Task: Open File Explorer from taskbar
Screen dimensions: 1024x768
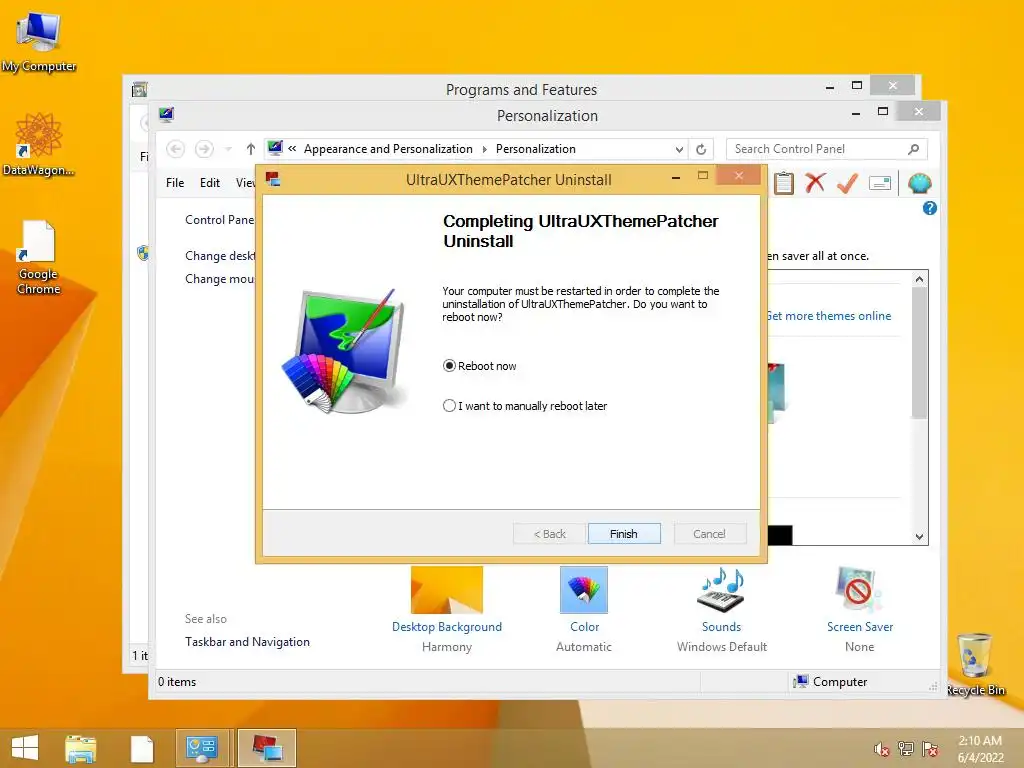Action: pos(80,748)
